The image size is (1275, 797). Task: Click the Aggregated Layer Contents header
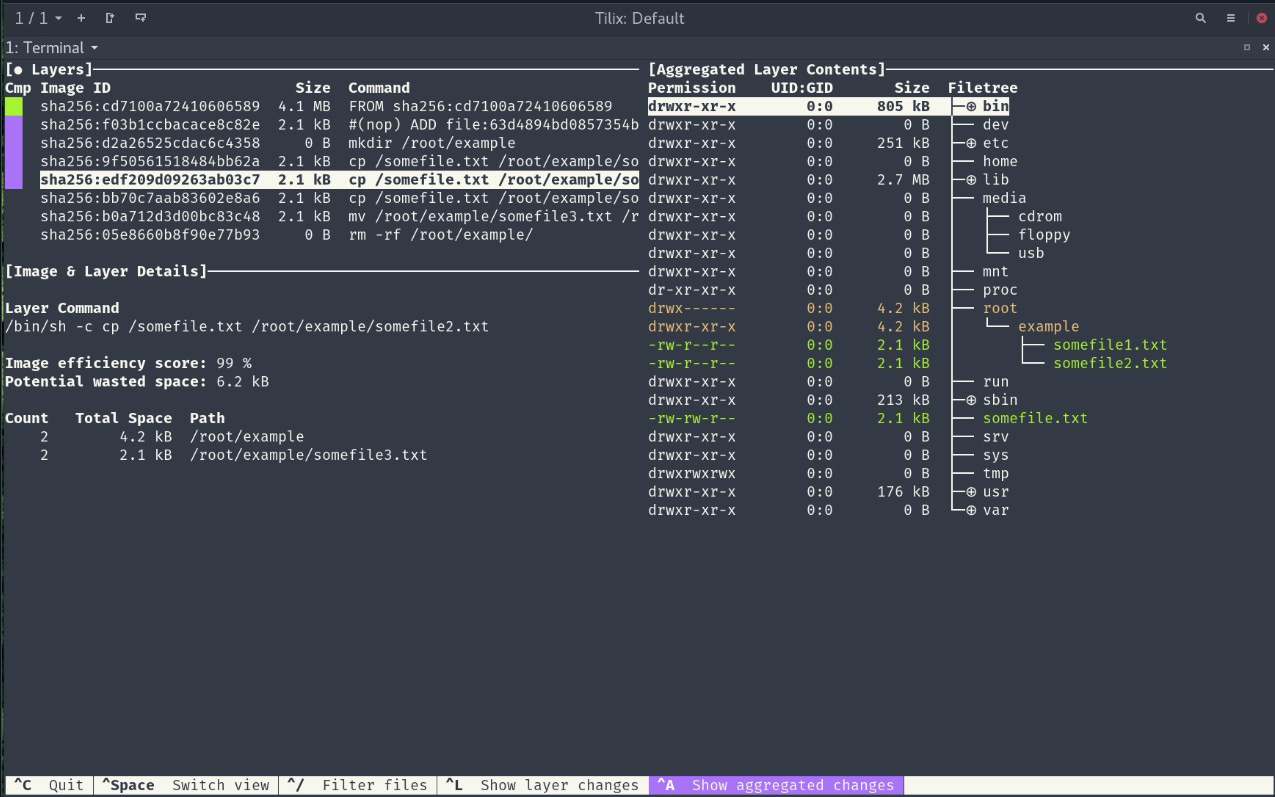point(767,69)
